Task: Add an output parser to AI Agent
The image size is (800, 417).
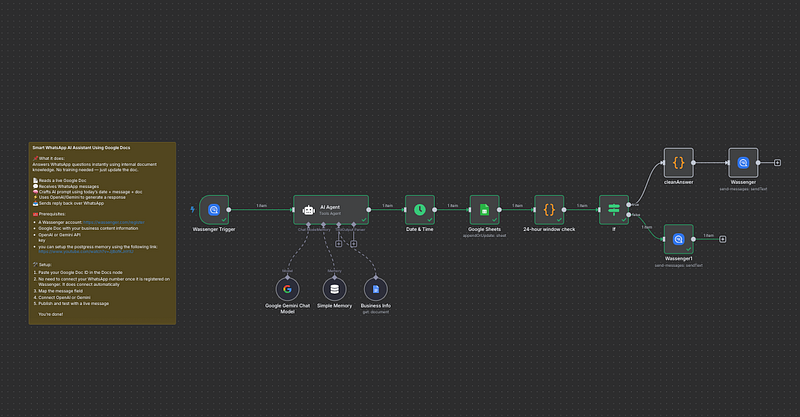Action: click(x=352, y=243)
